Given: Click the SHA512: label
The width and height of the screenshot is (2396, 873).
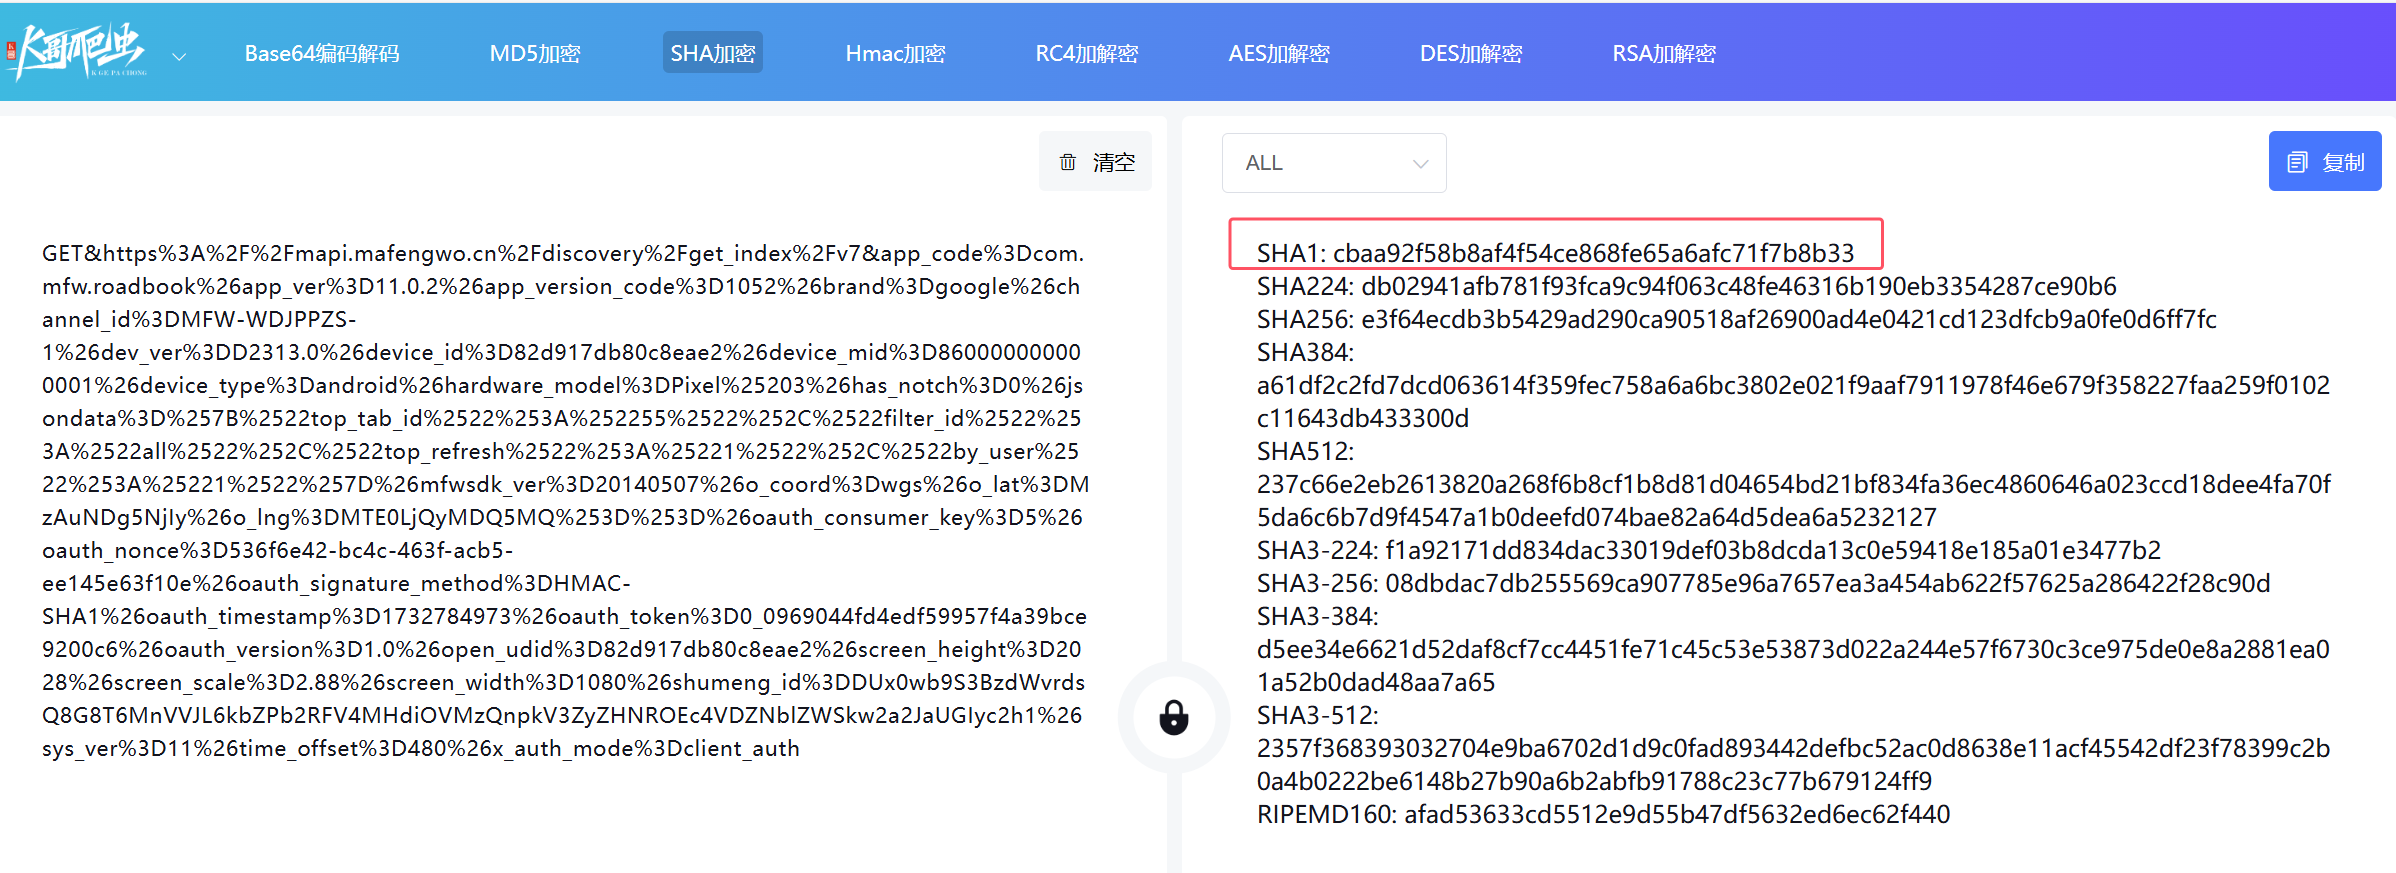Looking at the screenshot, I should tap(1305, 451).
